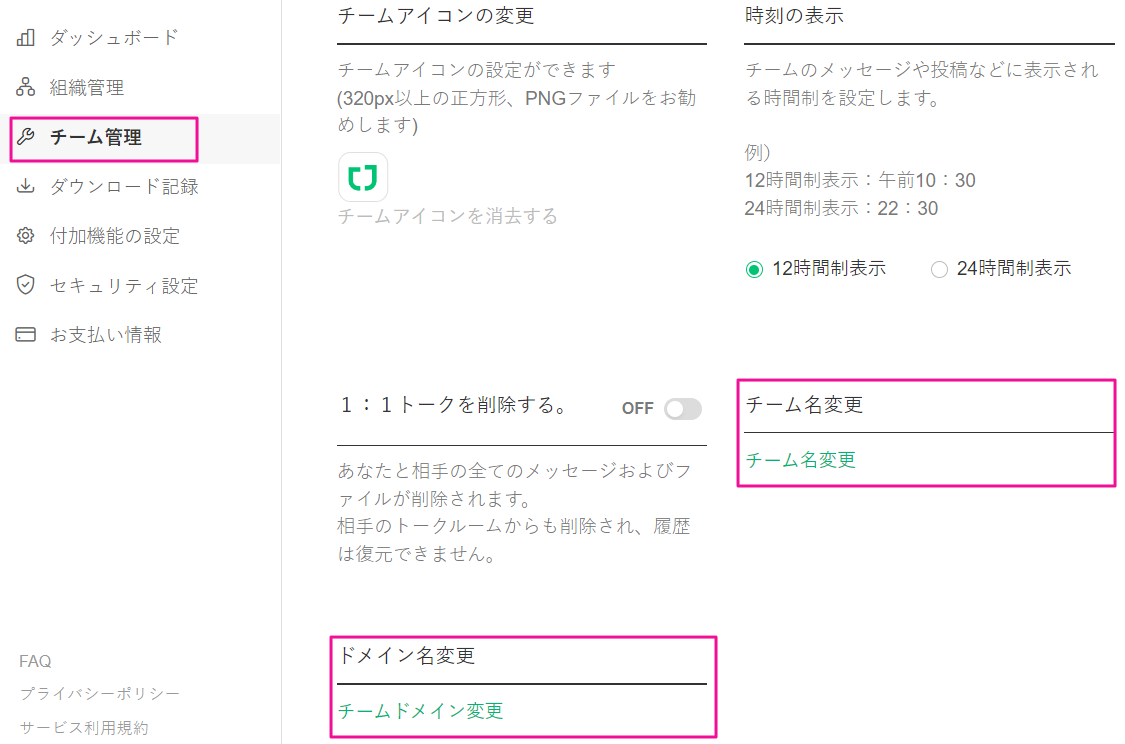Select the 24時間制表示 radio button
Screen dimensions: 1125x744
[939, 269]
